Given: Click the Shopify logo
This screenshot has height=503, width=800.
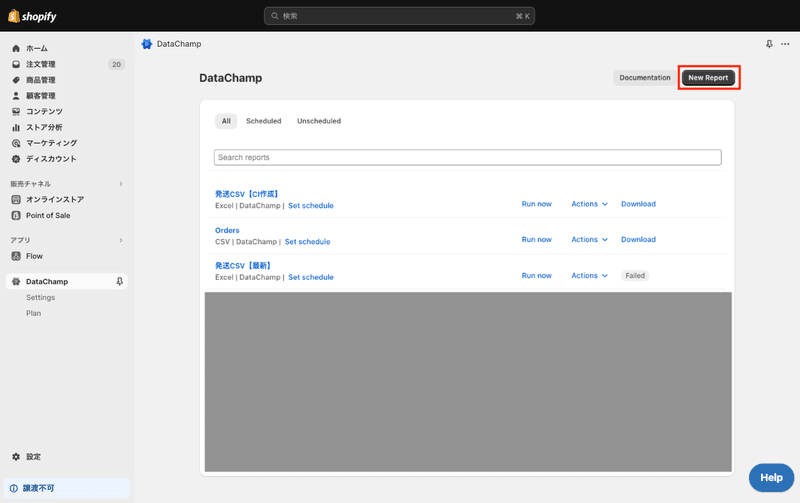Looking at the screenshot, I should pos(32,16).
